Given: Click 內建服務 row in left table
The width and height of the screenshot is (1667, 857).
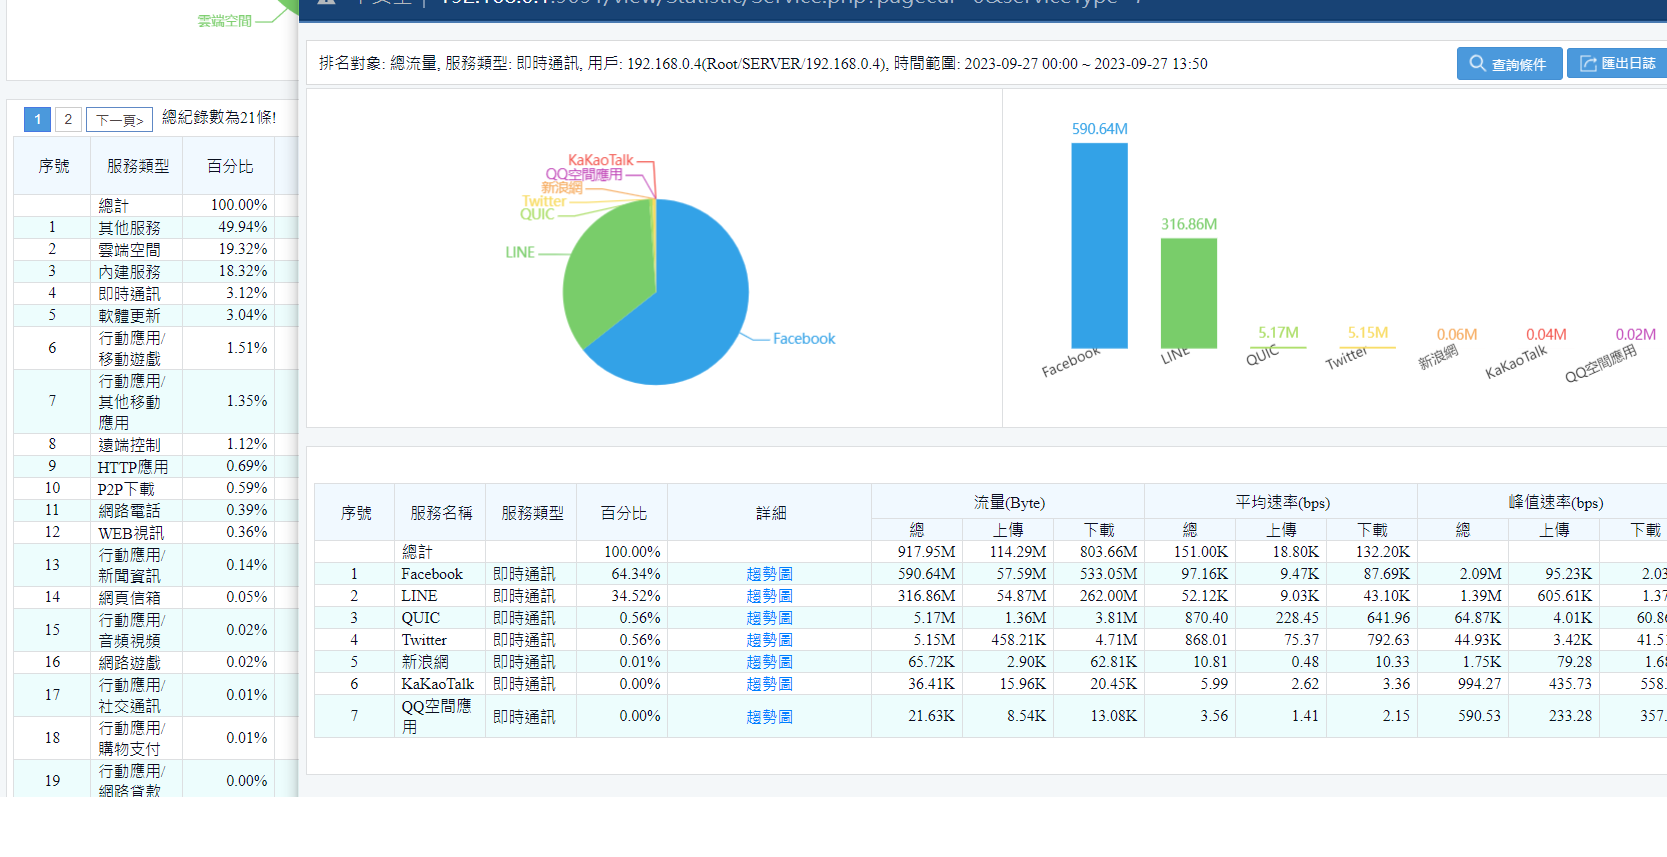Looking at the screenshot, I should click(x=156, y=272).
